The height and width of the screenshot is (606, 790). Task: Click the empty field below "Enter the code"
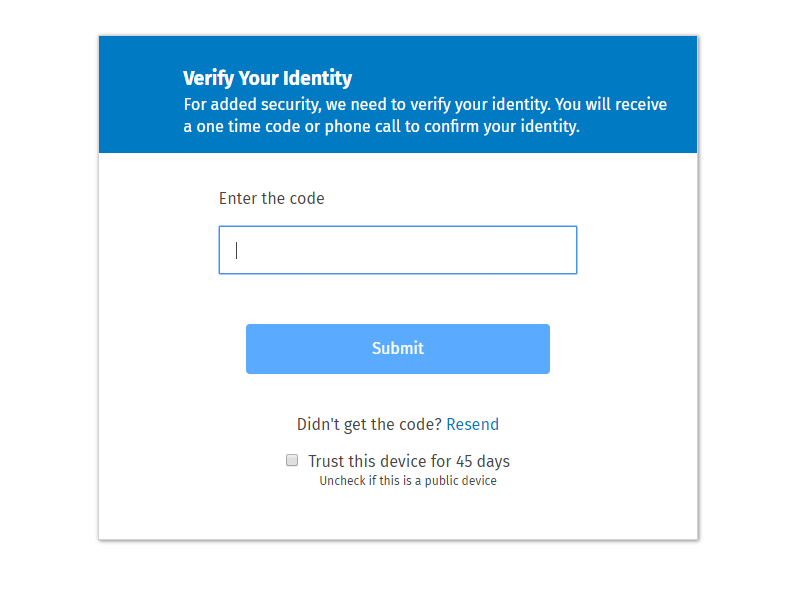(x=398, y=250)
